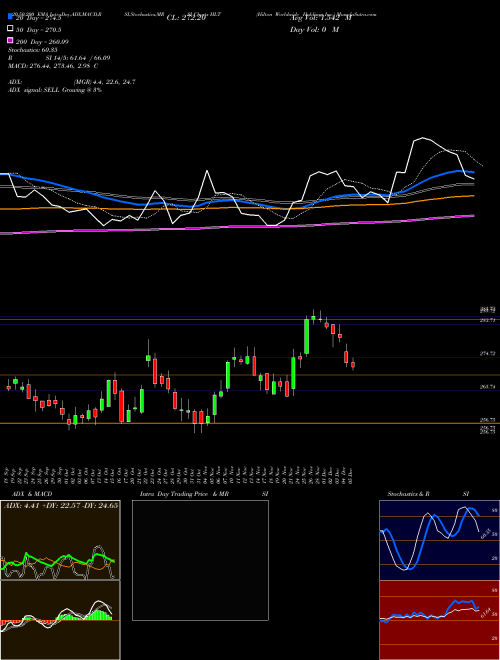This screenshot has height=660, width=500.
Task: Click the Stochastics & RSI panel title
Action: [428, 494]
